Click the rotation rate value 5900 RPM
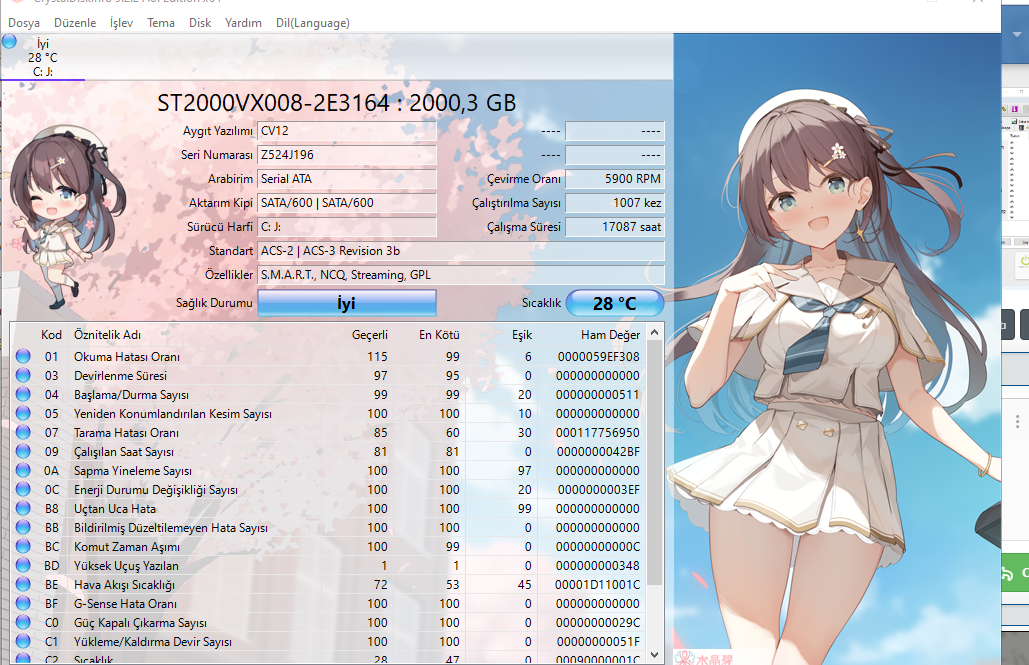 click(x=615, y=179)
